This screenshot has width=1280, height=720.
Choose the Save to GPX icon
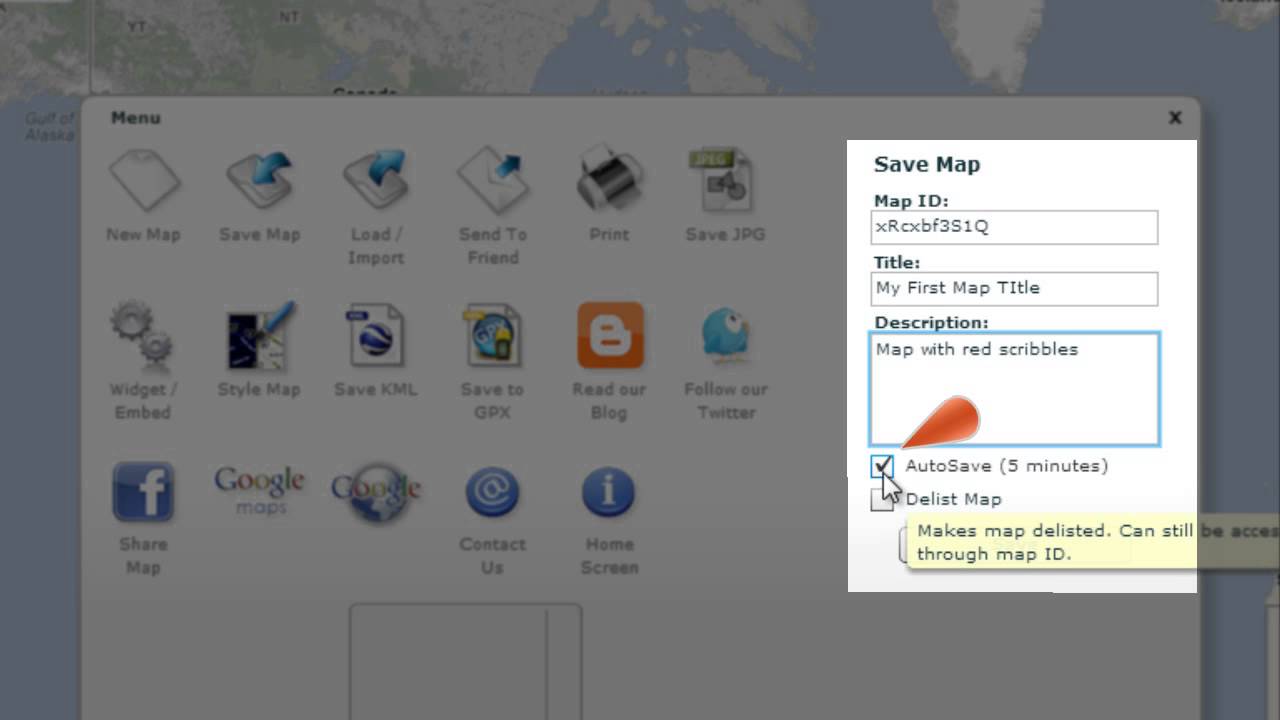(x=492, y=336)
